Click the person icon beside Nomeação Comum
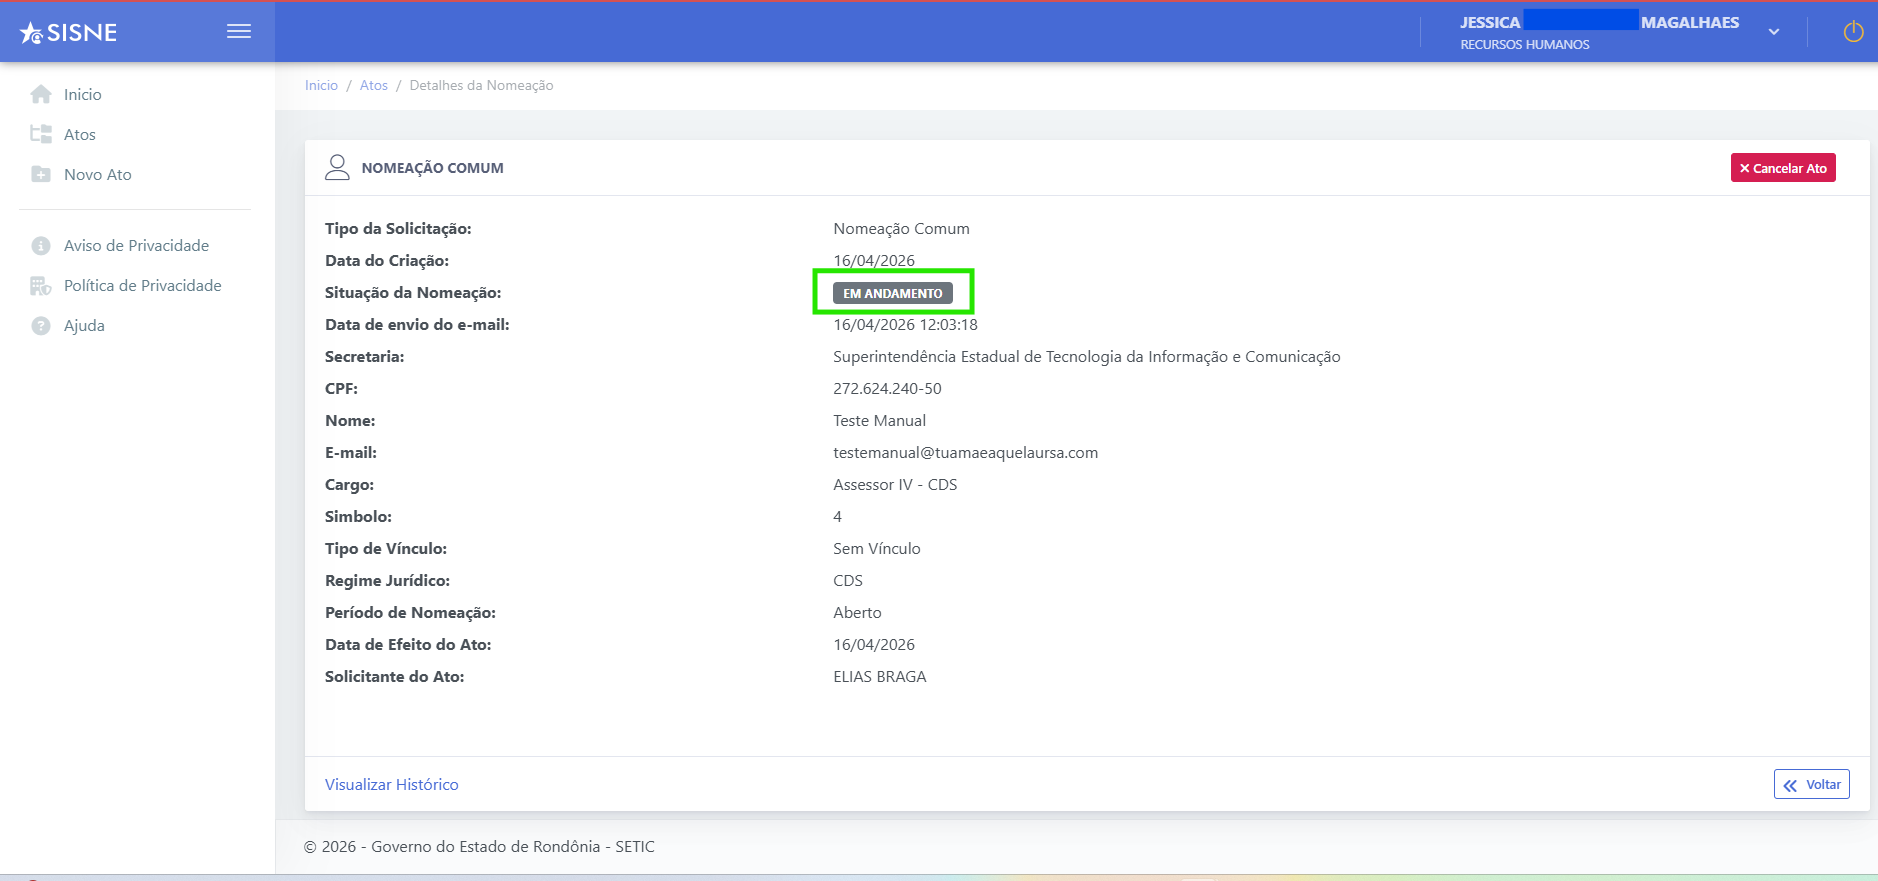 (338, 167)
